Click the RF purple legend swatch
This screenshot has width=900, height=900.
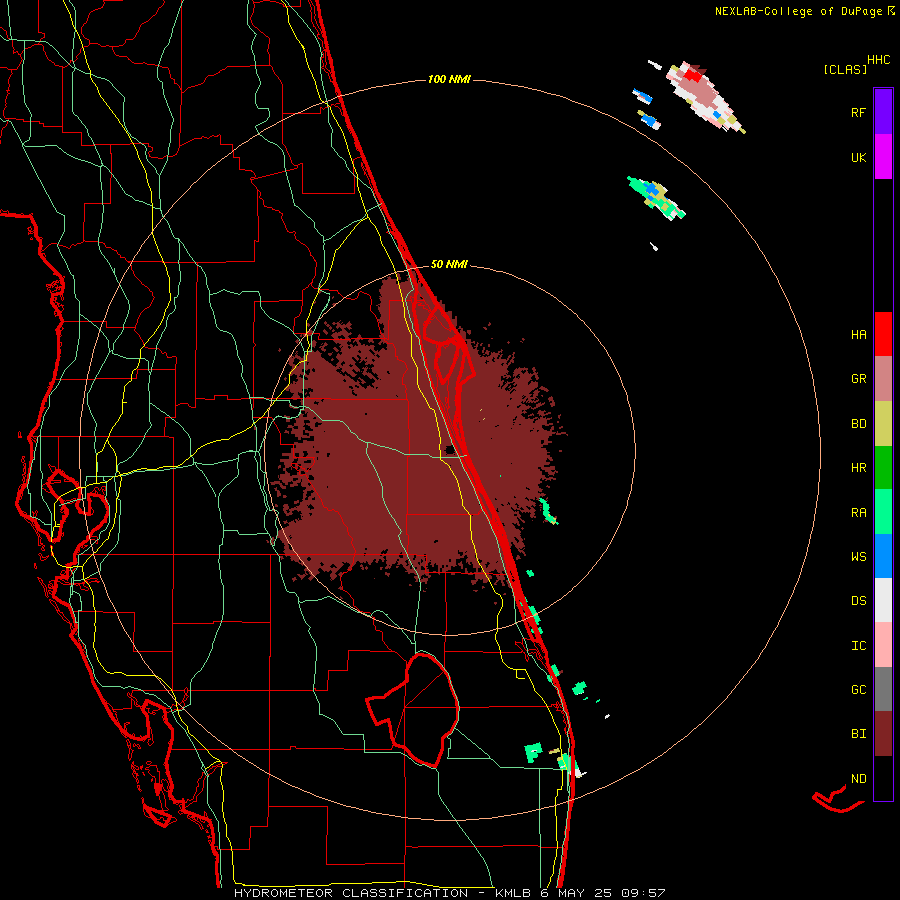[883, 112]
